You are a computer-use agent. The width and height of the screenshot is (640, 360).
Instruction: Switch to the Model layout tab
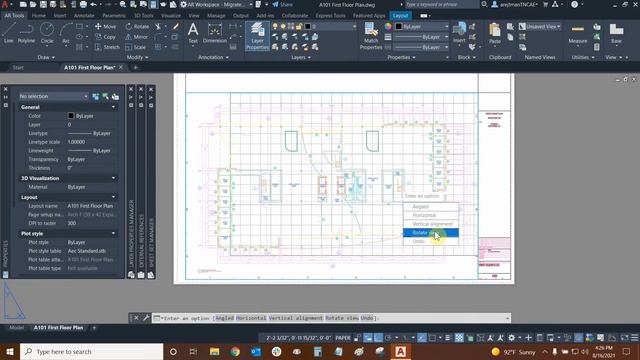pos(16,327)
